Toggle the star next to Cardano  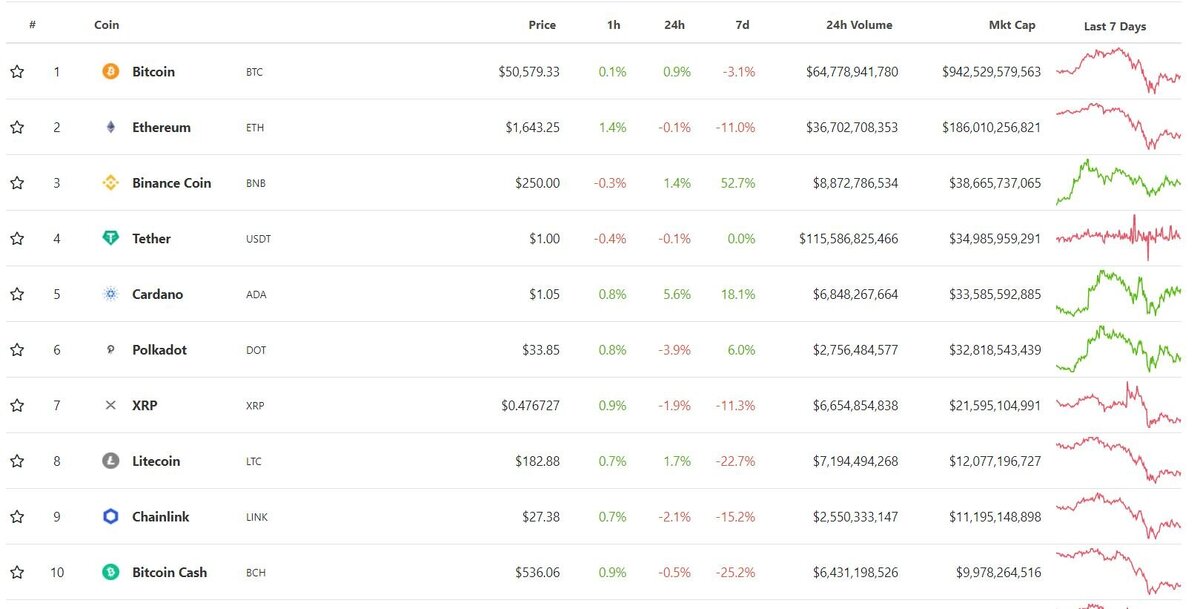16,294
